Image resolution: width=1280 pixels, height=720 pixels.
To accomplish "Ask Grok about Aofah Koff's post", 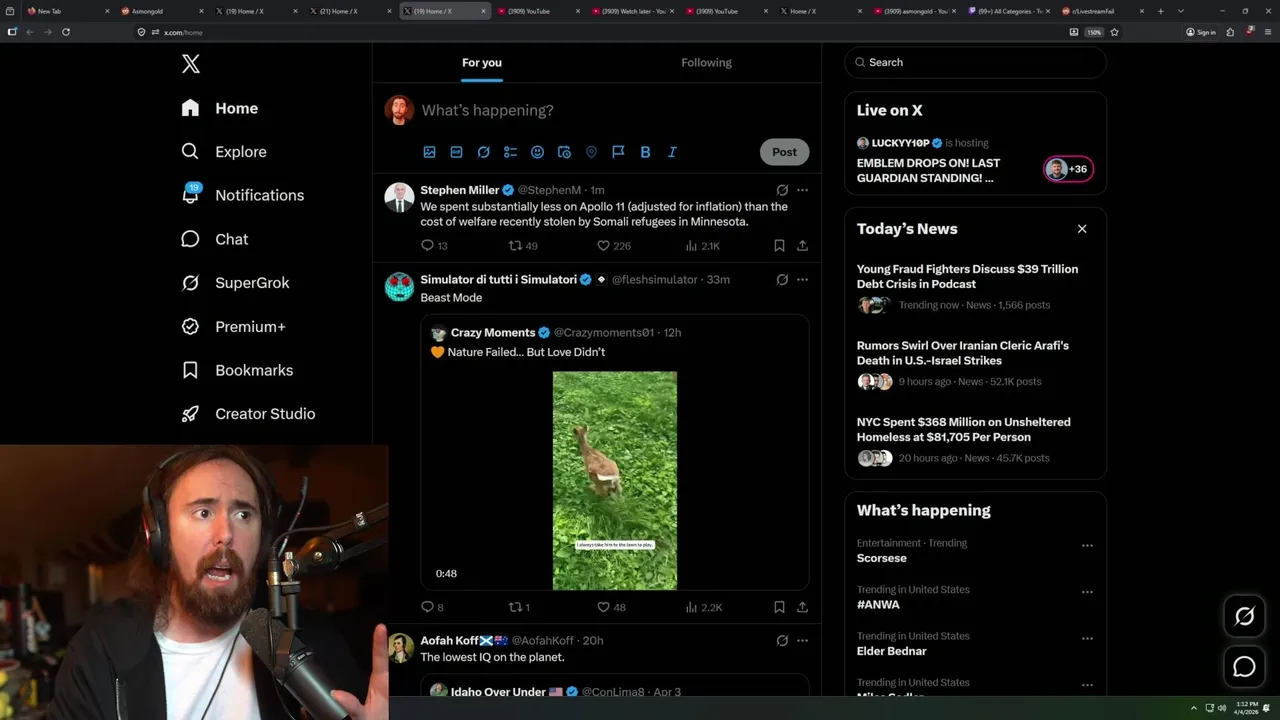I will click(782, 640).
